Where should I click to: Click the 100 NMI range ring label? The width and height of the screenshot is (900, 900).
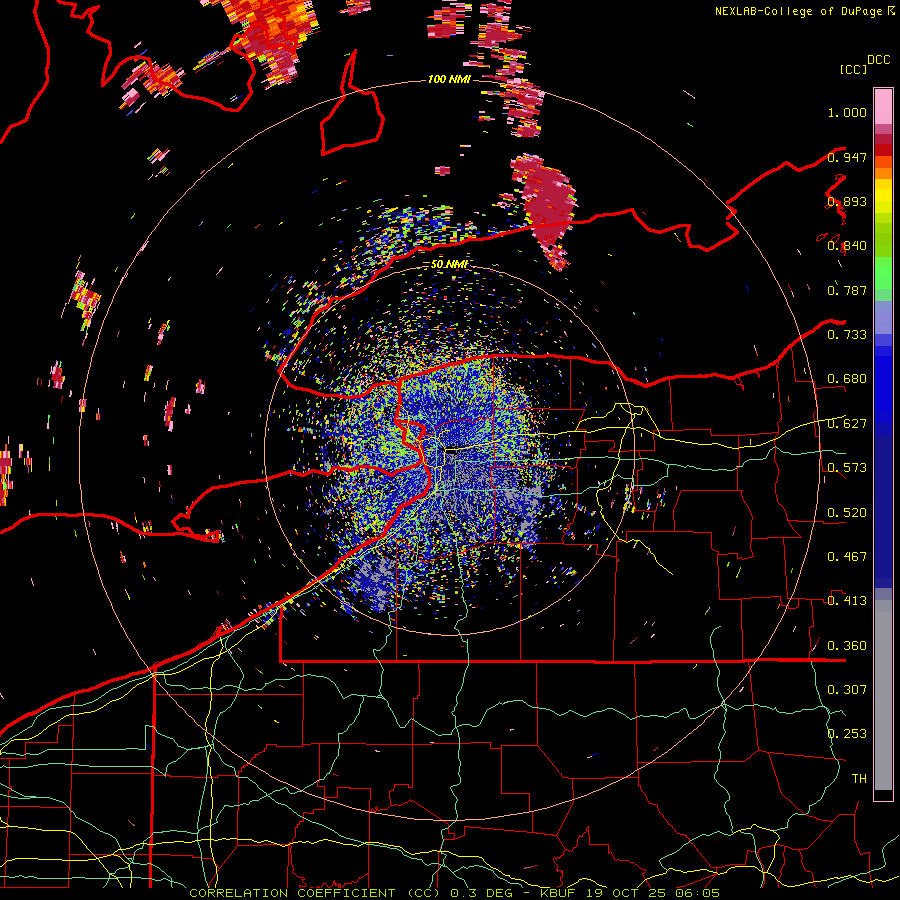(x=449, y=79)
